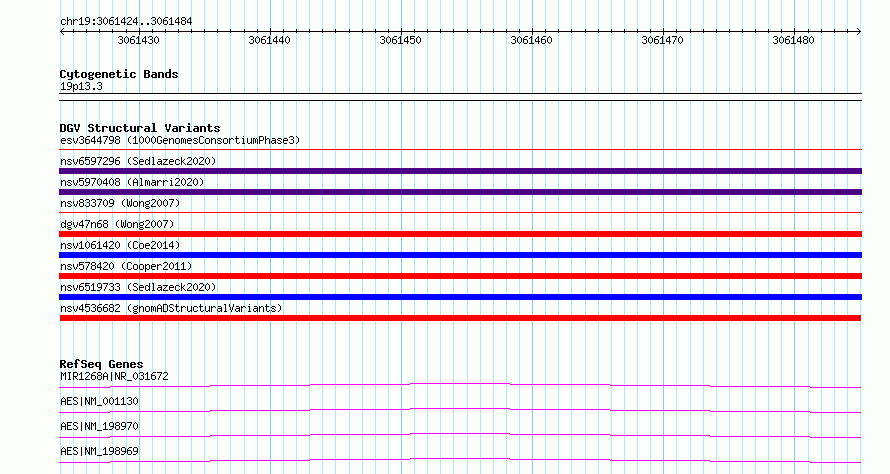Open variant nsv4536682 (gnomADStructuralVariants)
890x474 pixels.
point(171,308)
